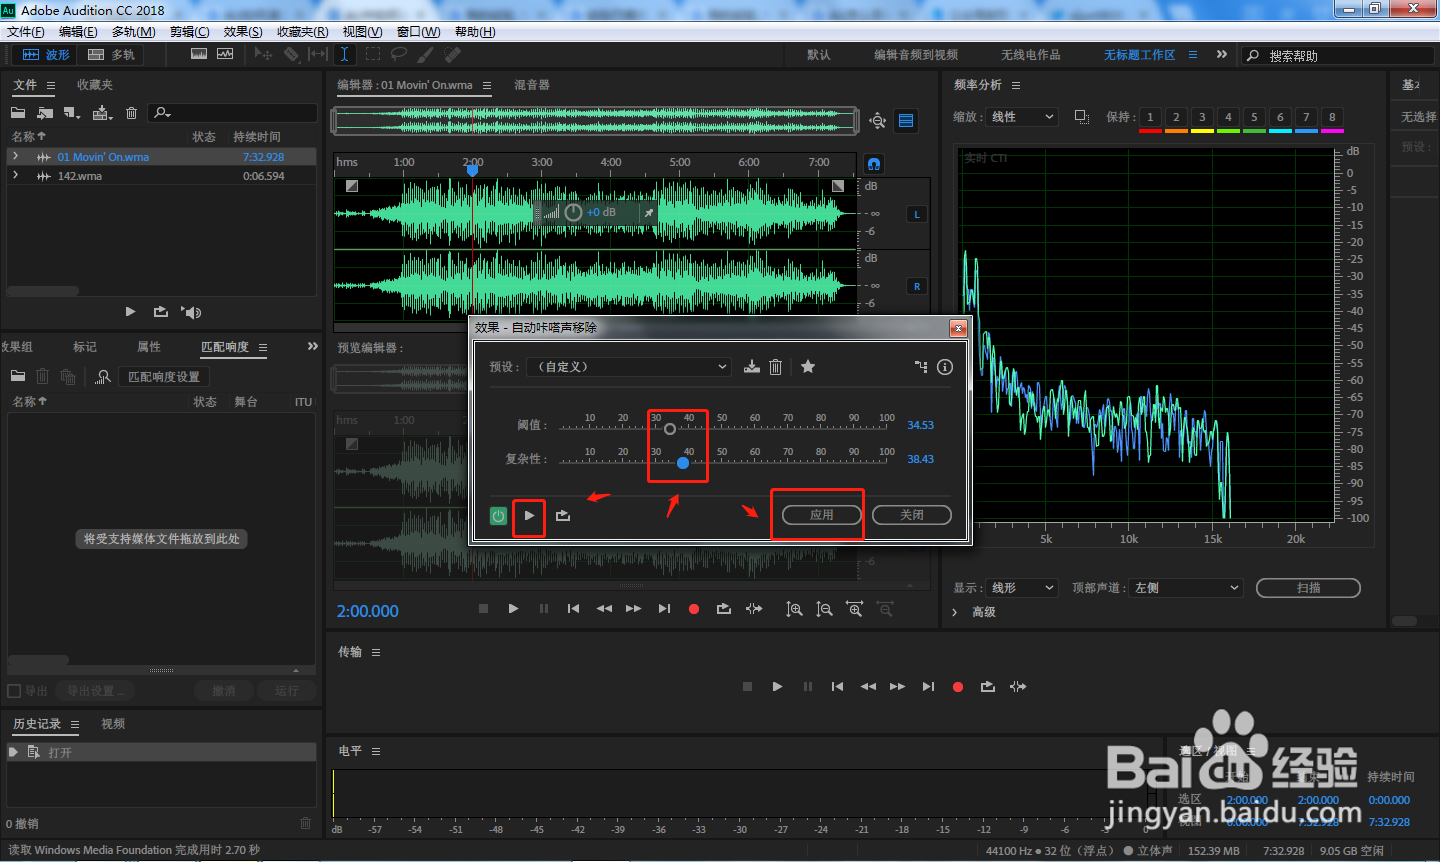
Task: Toggle the R channel enable button
Action: tap(917, 286)
